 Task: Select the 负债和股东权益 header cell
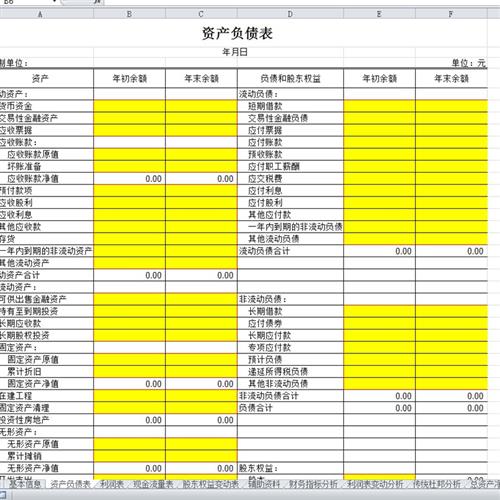click(290, 79)
